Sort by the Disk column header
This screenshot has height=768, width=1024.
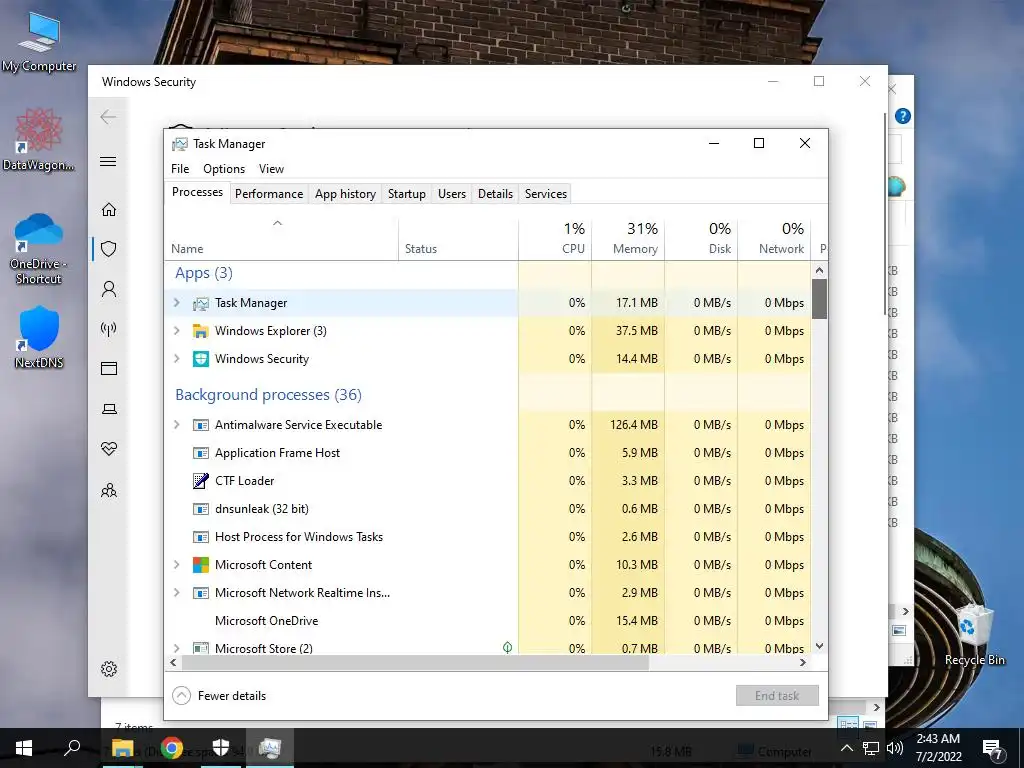(701, 238)
